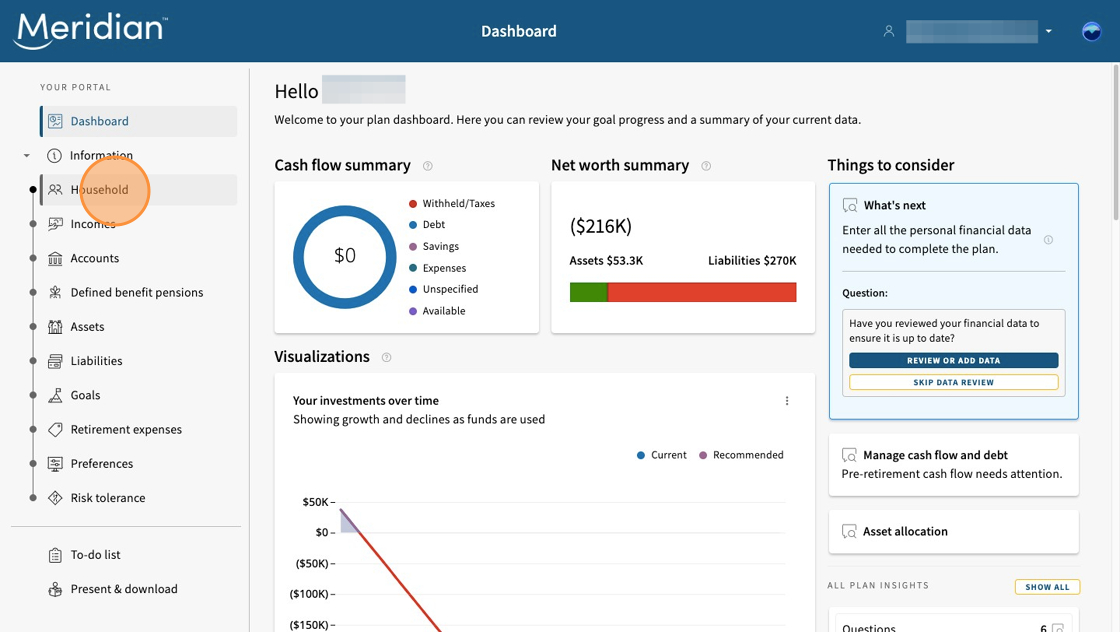
Task: Select the Defined benefit pensions icon
Action: 55,293
